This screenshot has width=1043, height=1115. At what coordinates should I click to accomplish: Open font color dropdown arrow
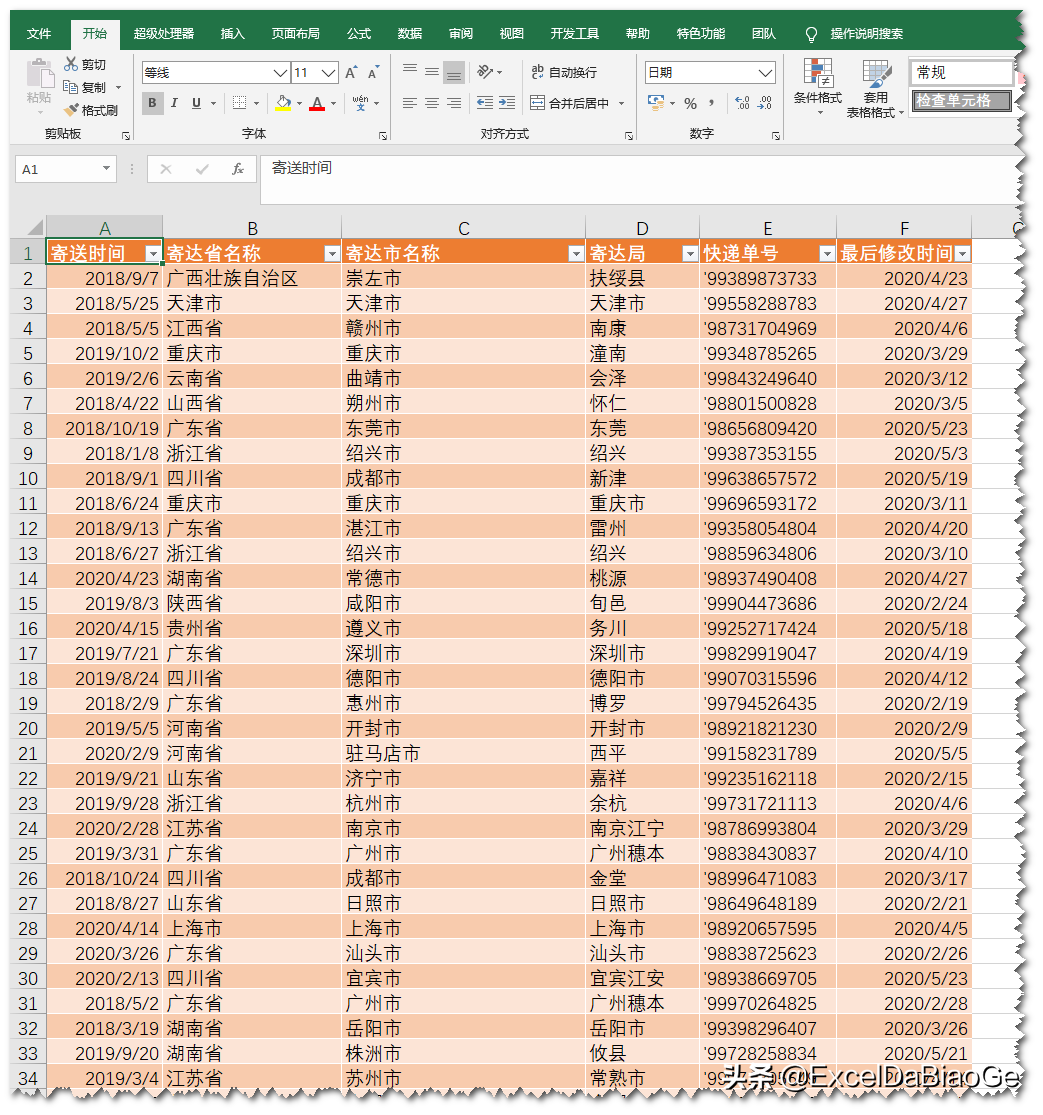[x=333, y=104]
